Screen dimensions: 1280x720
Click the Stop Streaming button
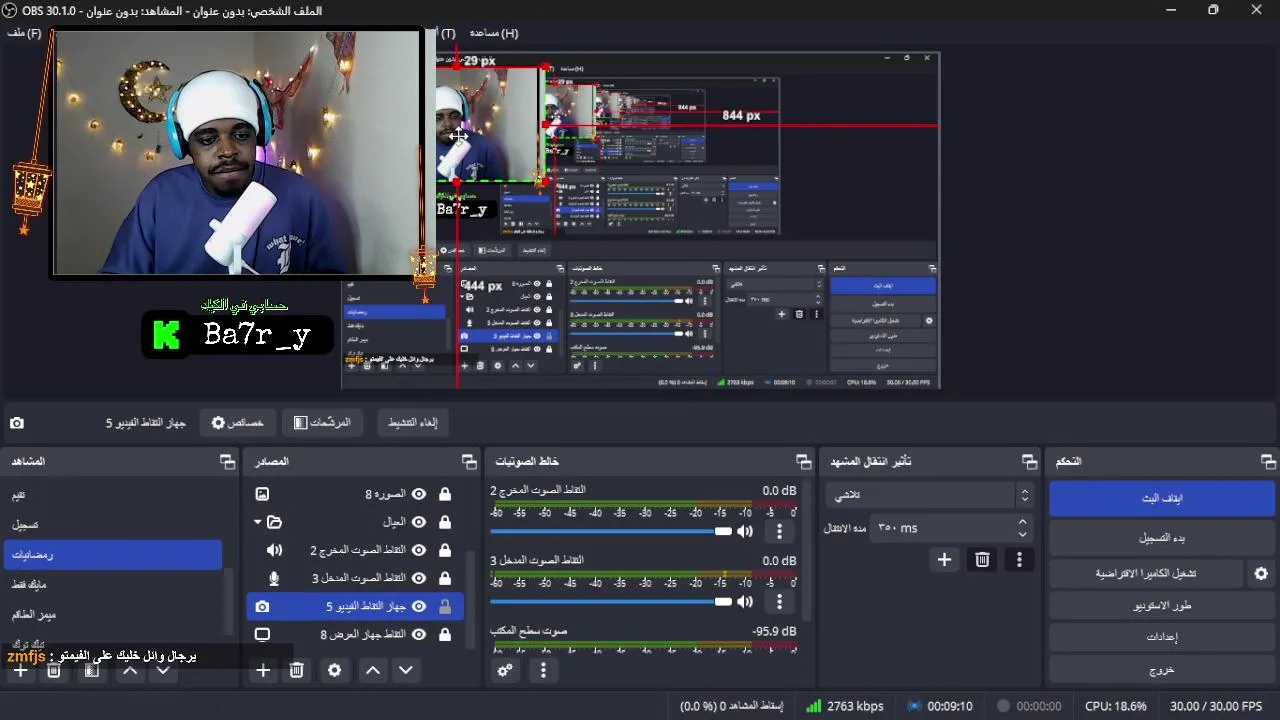1162,498
